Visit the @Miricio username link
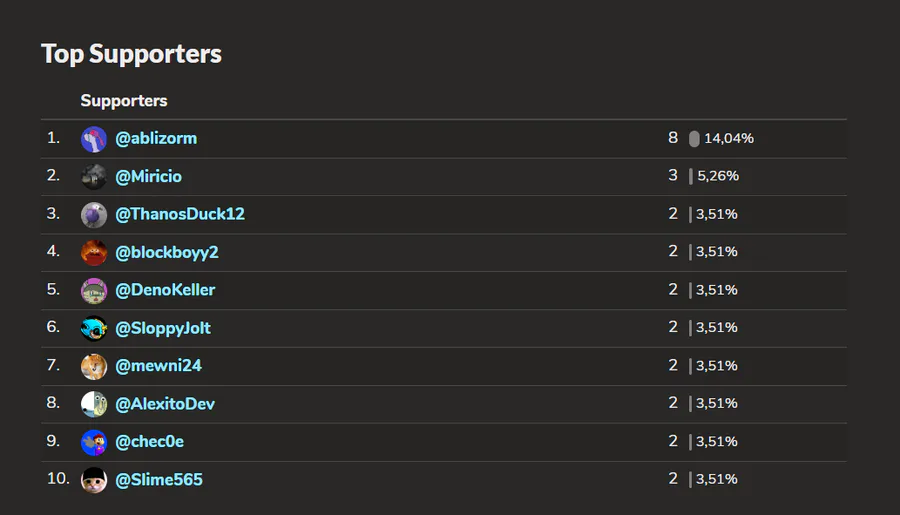Screen dimensions: 900x515 pyautogui.click(x=148, y=176)
